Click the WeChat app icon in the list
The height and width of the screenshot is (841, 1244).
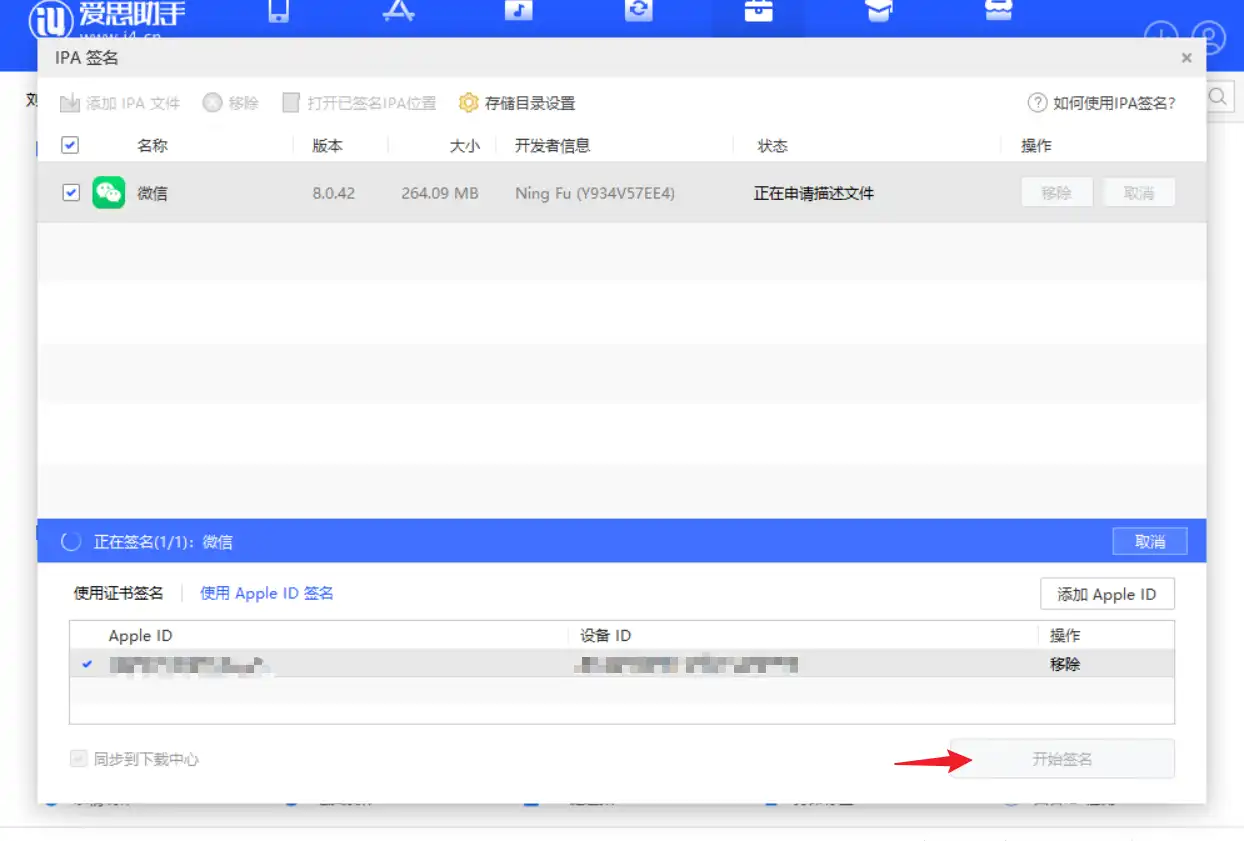109,193
